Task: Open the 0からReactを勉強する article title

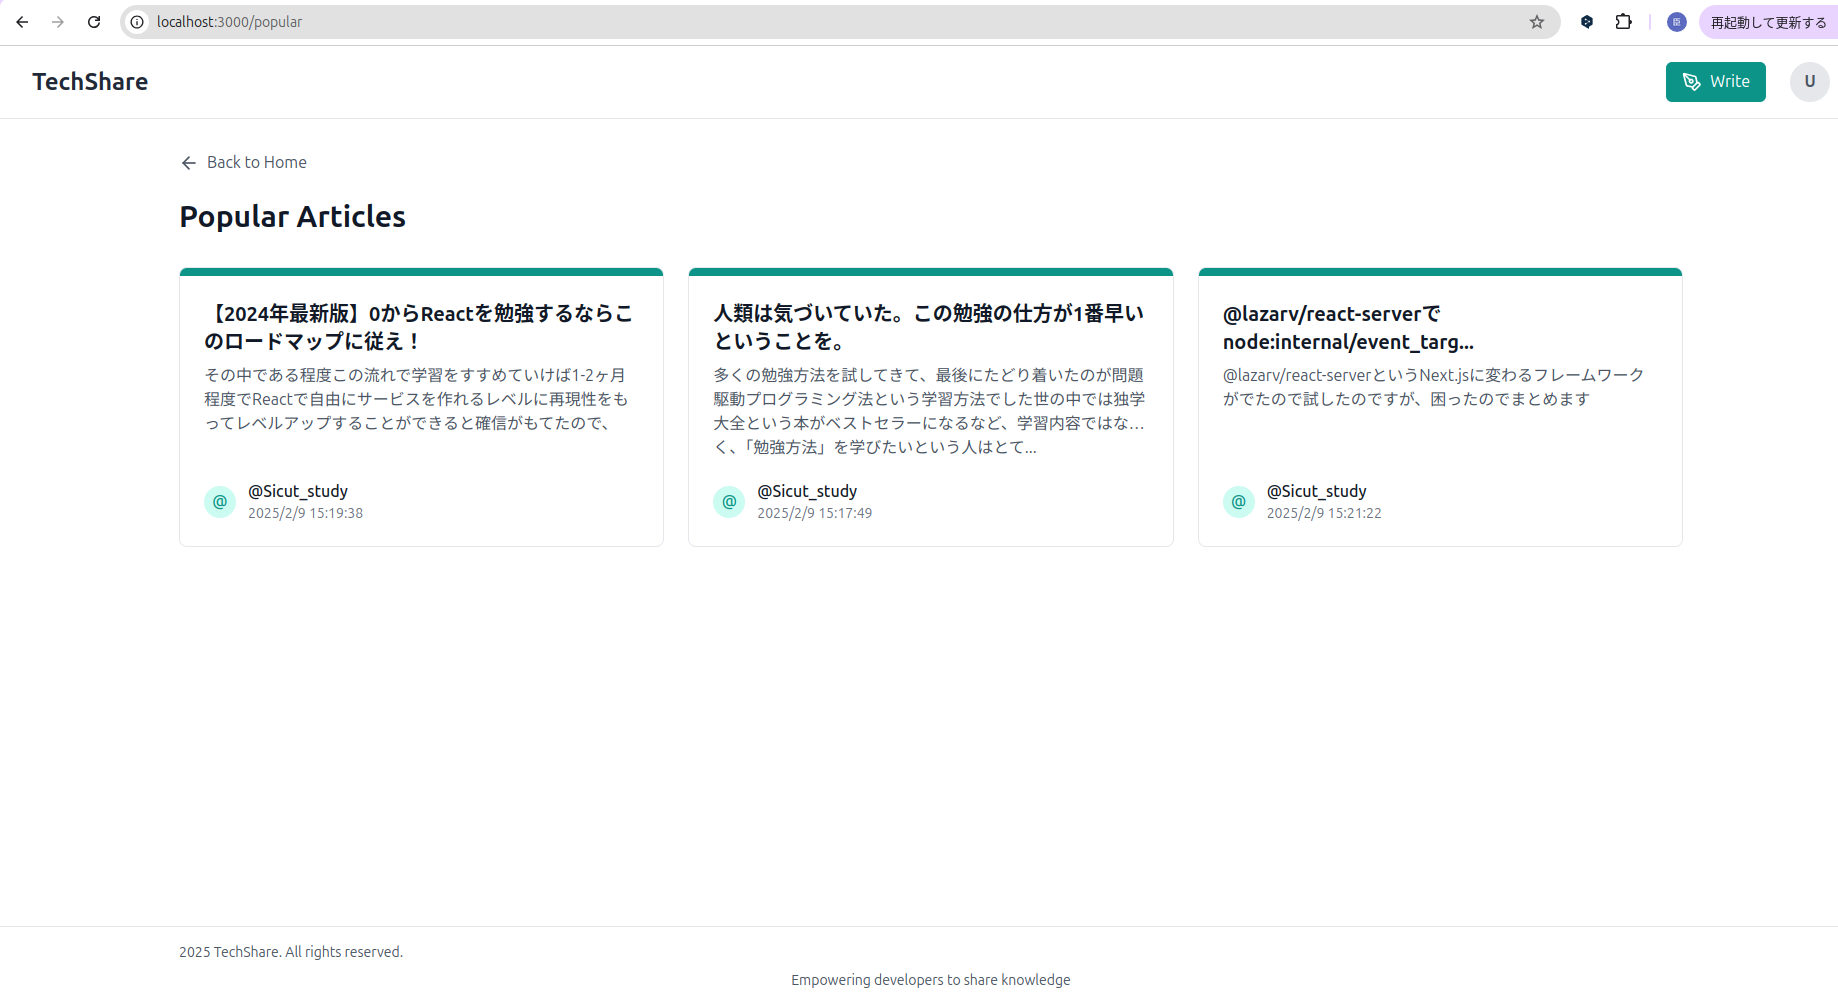Action: 420,327
